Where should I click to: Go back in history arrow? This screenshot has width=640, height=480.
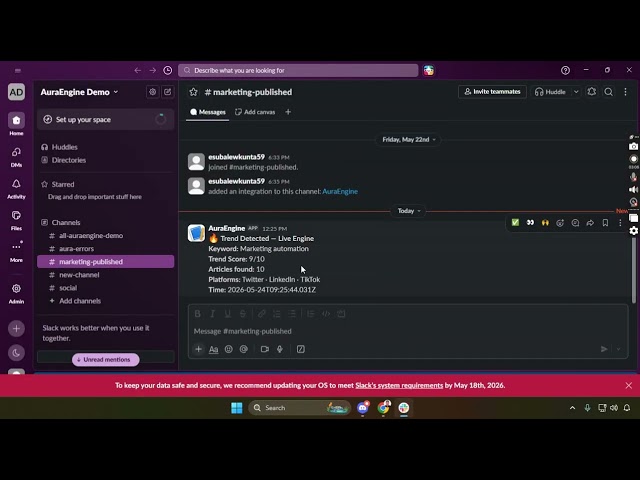pyautogui.click(x=138, y=71)
